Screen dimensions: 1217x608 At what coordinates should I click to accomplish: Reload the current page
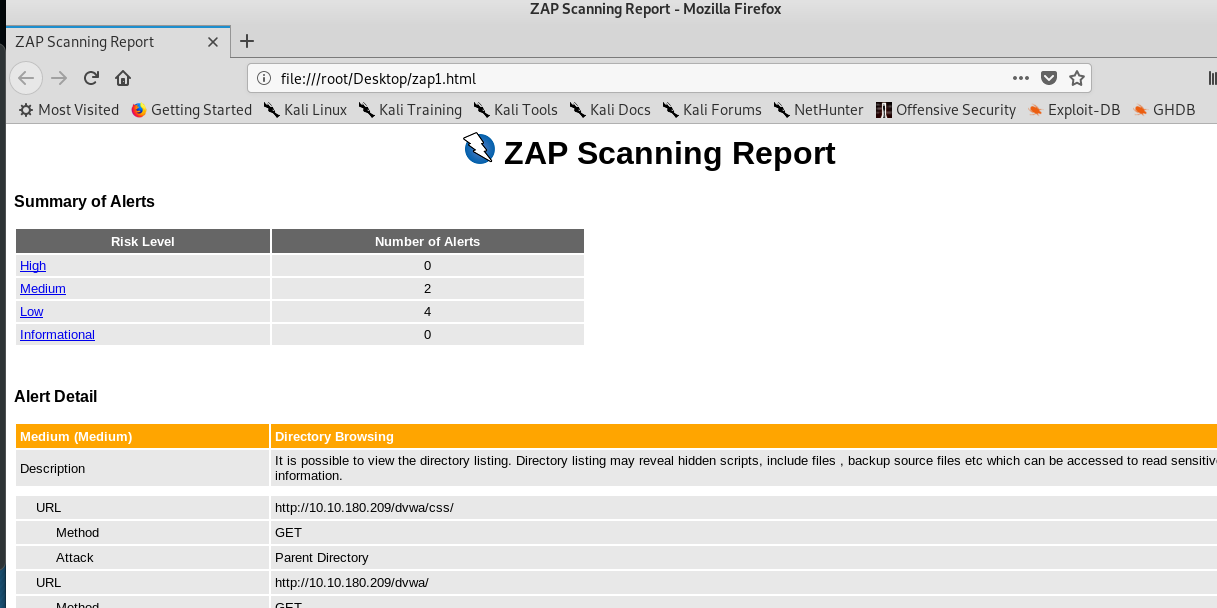point(91,78)
